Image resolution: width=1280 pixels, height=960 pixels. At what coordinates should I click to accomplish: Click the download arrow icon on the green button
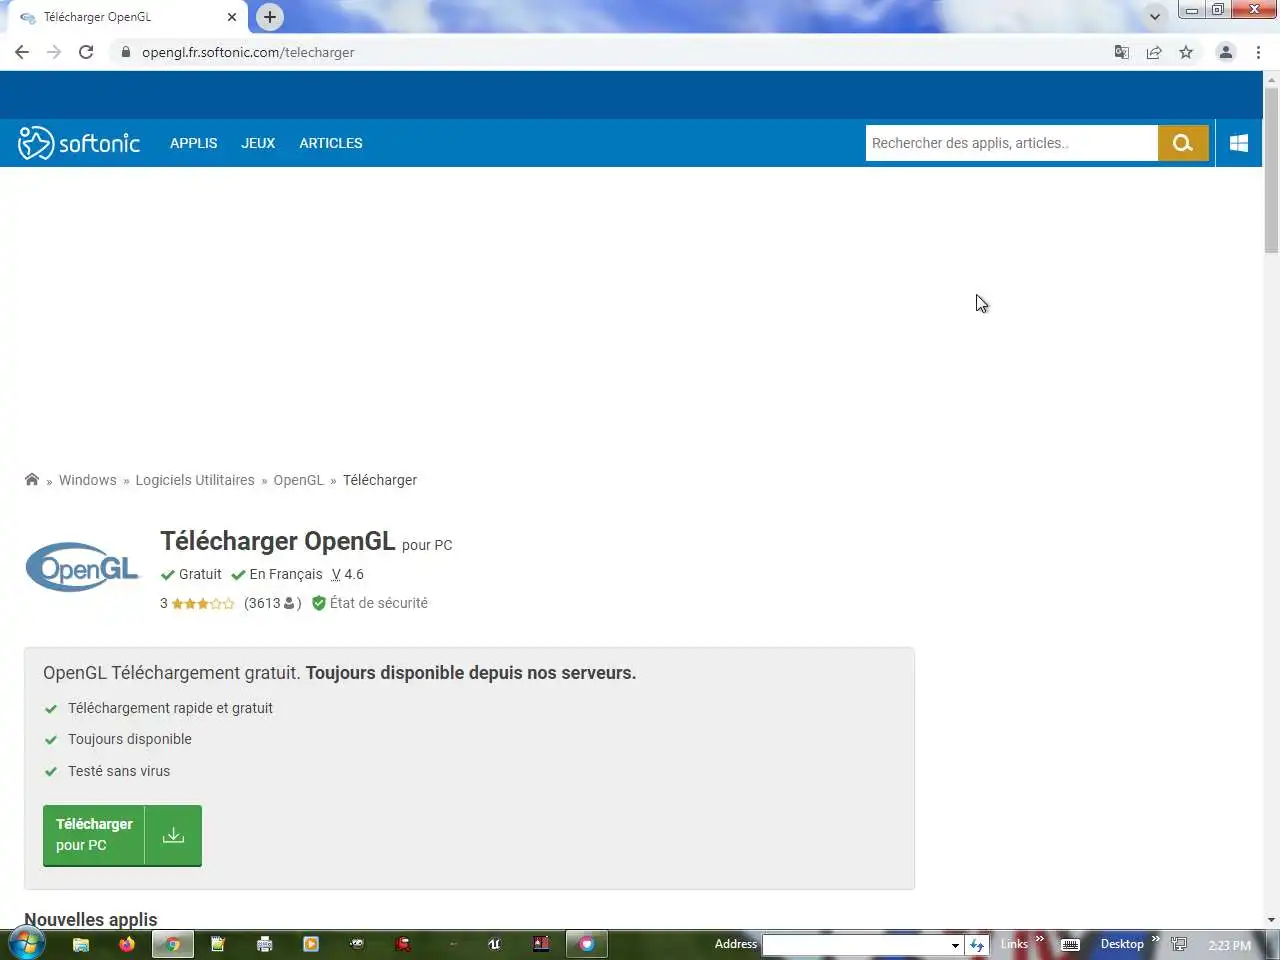point(173,835)
